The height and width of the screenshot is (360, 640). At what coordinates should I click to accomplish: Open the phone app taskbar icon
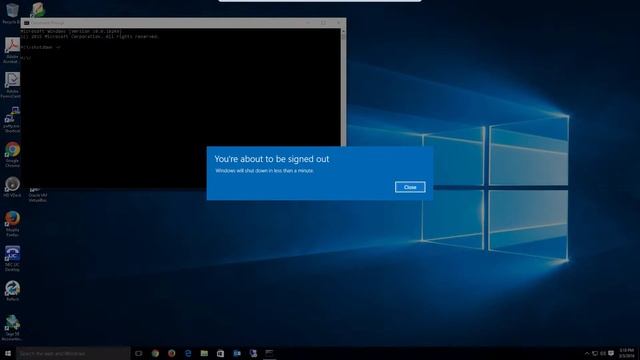point(253,353)
